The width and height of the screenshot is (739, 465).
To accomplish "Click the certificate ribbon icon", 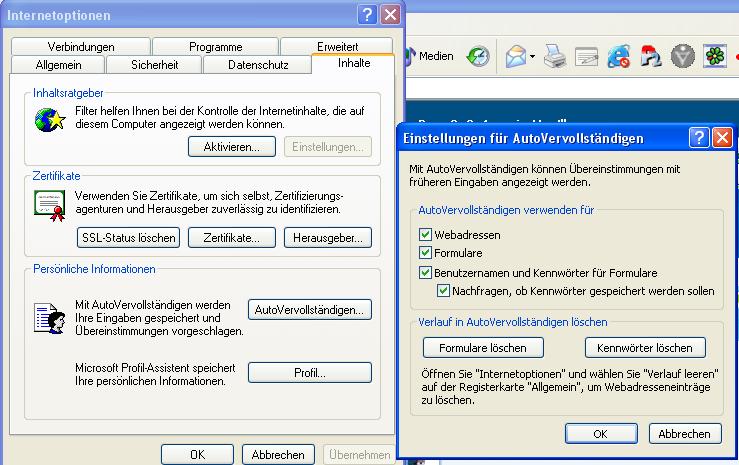I will pyautogui.click(x=49, y=205).
